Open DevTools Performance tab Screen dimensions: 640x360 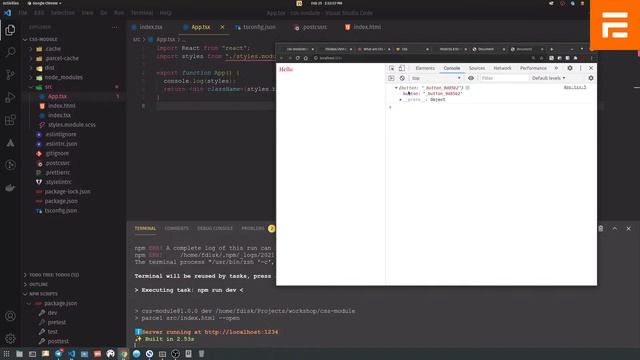tap(533, 68)
